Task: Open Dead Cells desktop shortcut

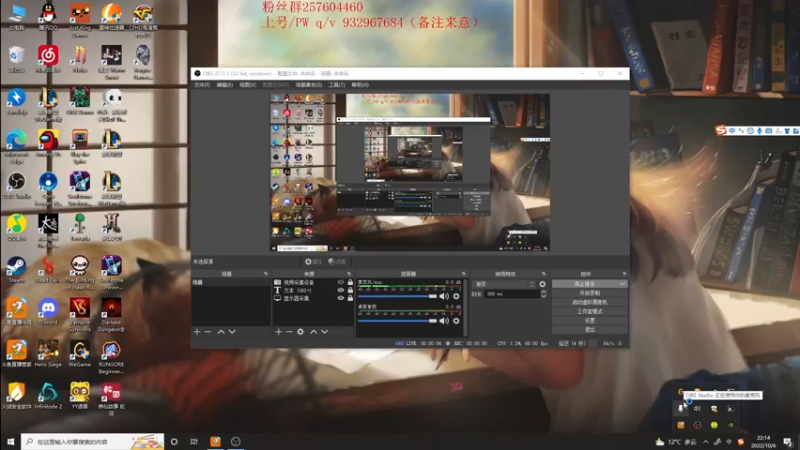Action: [x=48, y=270]
